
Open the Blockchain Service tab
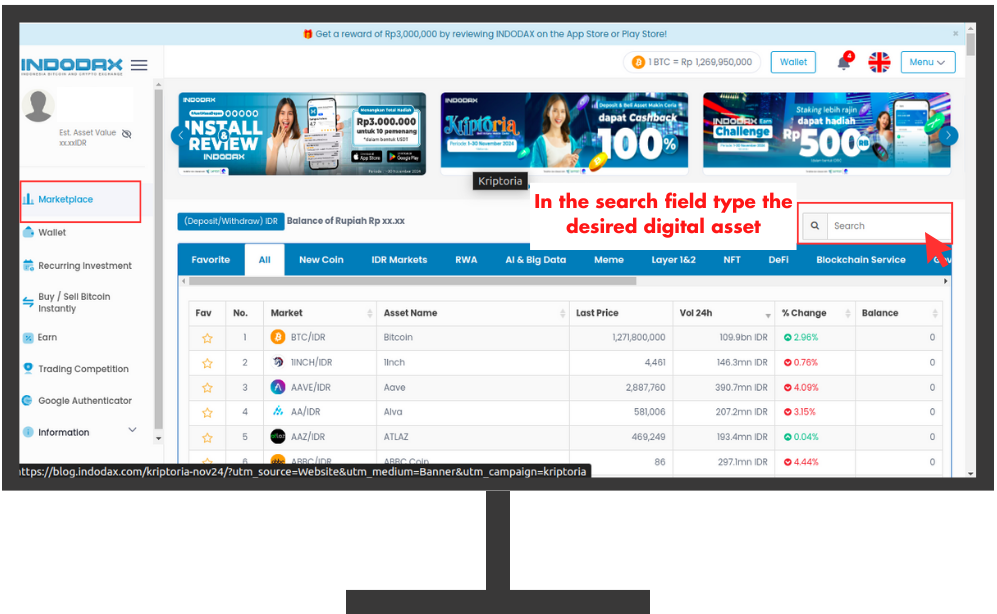(861, 259)
